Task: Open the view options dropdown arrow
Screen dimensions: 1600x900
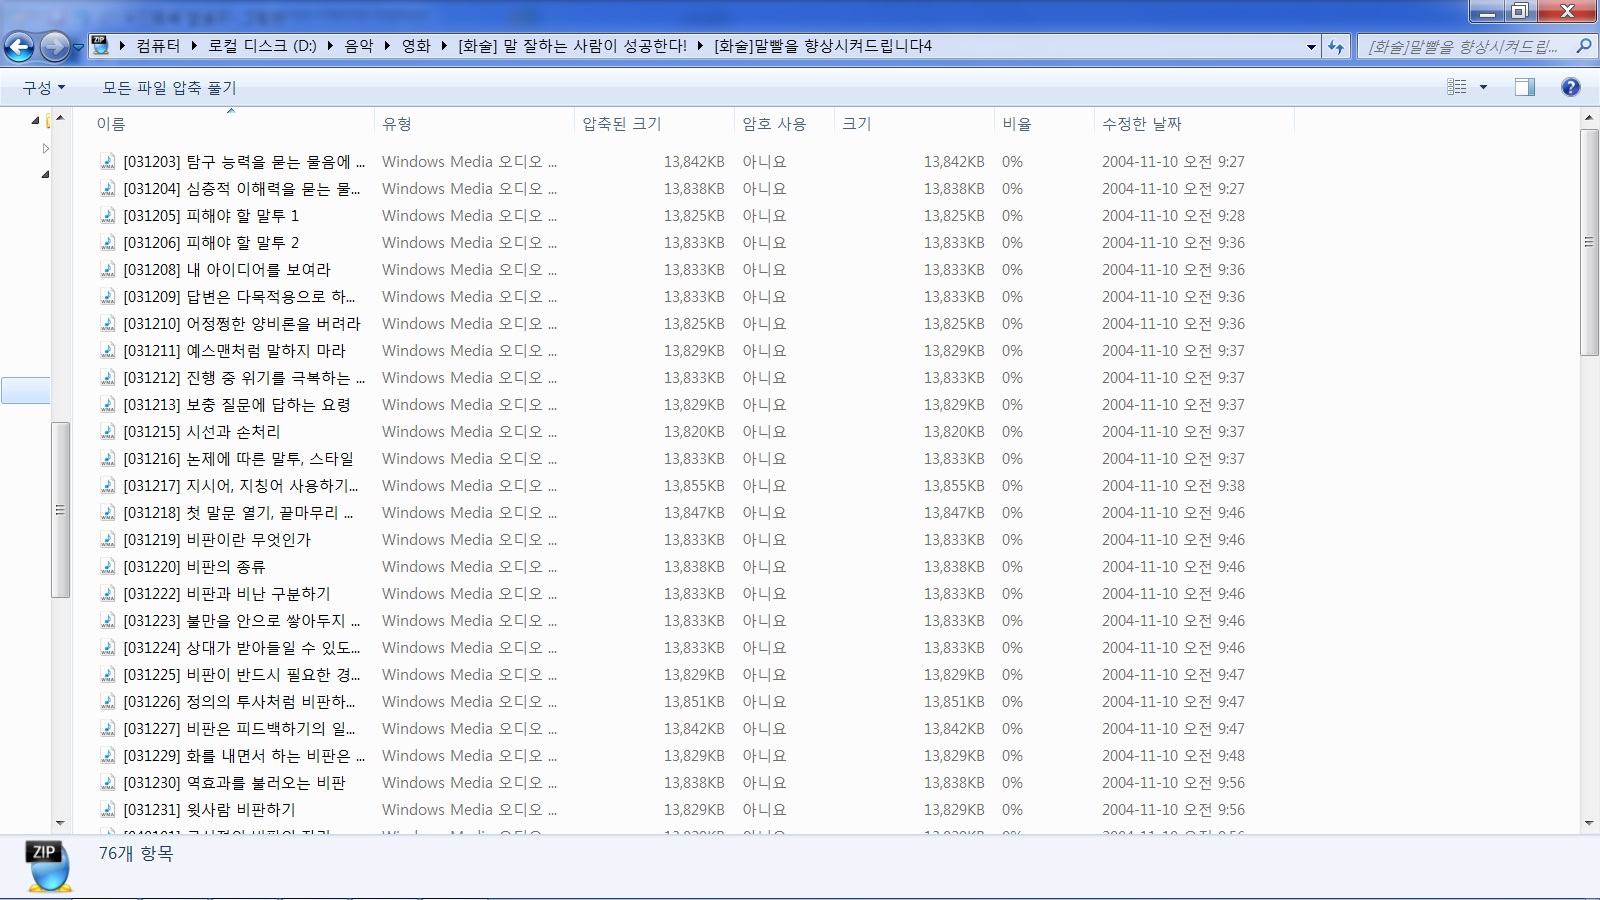Action: (1483, 87)
